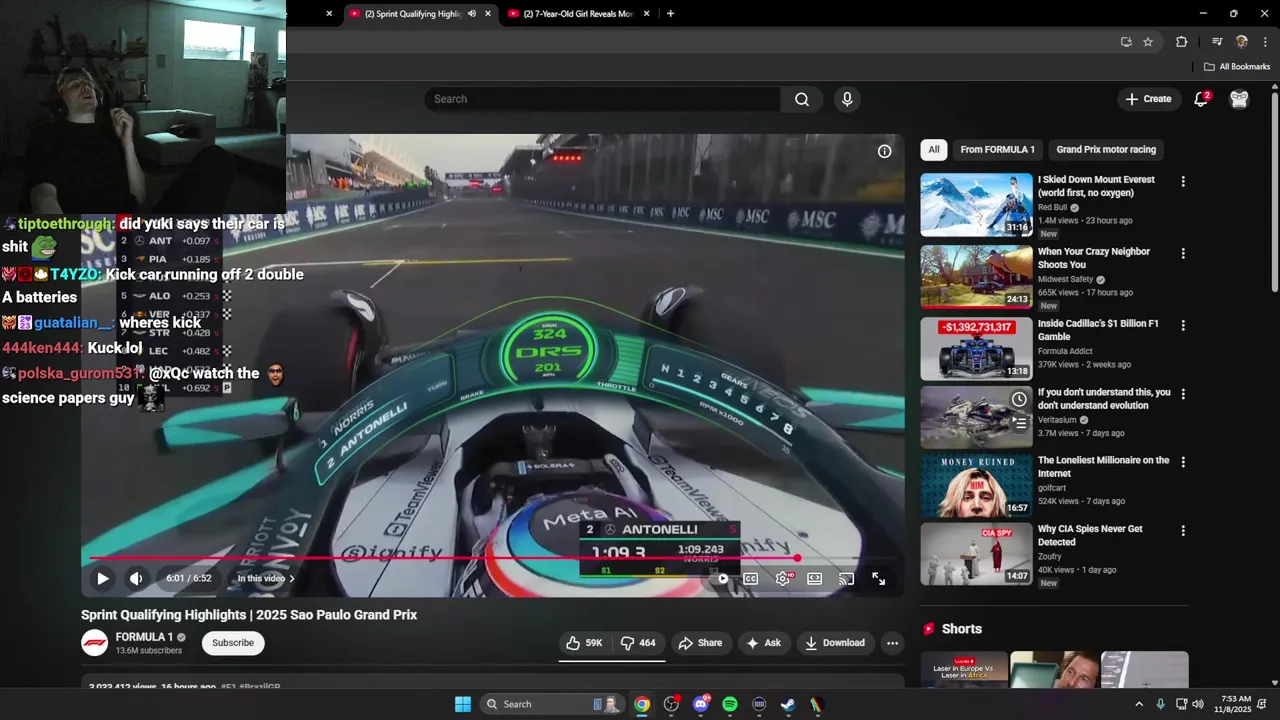Screen dimensions: 1280x720
Task: Open Steam from the taskbar
Action: click(788, 704)
